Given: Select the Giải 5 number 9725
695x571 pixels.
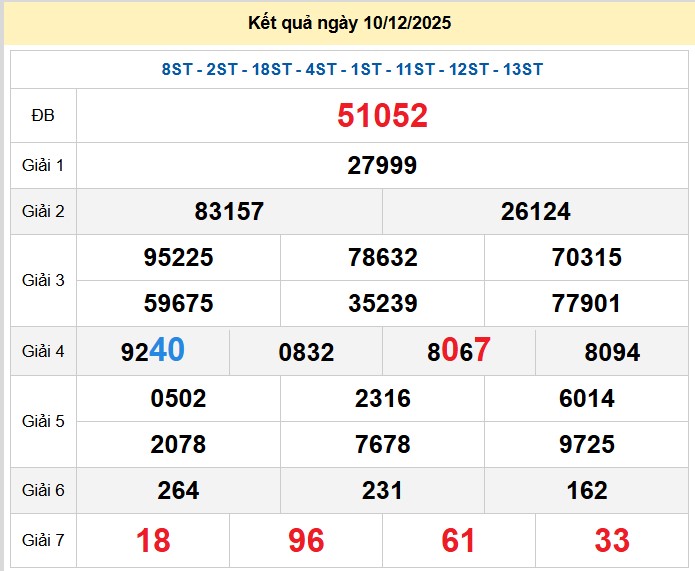Looking at the screenshot, I should tap(586, 445).
